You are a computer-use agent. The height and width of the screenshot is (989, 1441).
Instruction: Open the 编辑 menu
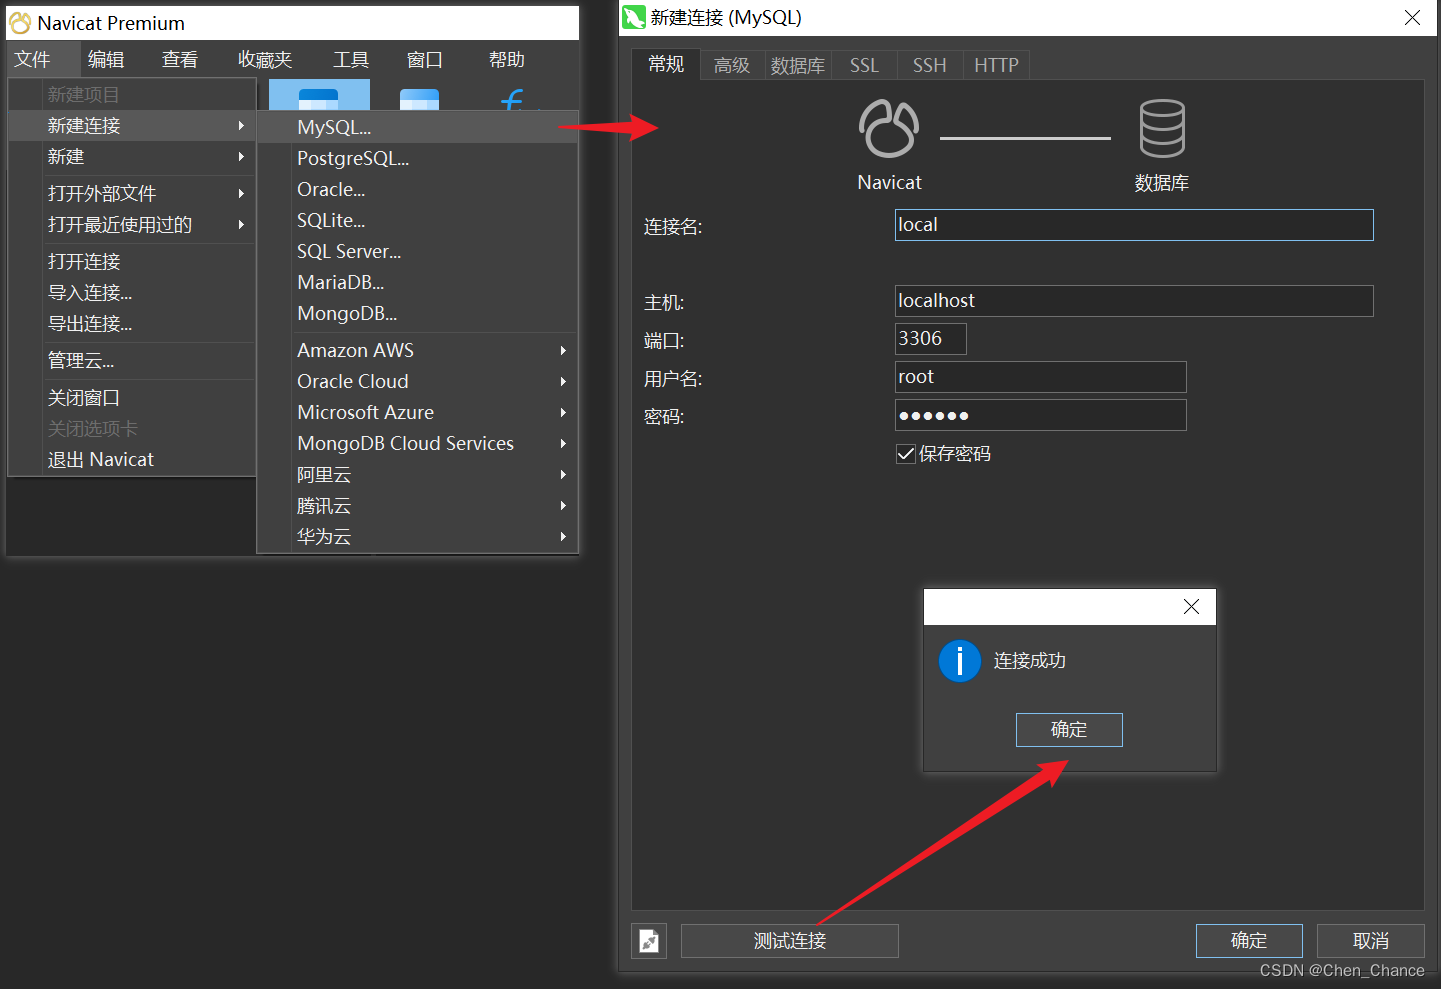106,60
